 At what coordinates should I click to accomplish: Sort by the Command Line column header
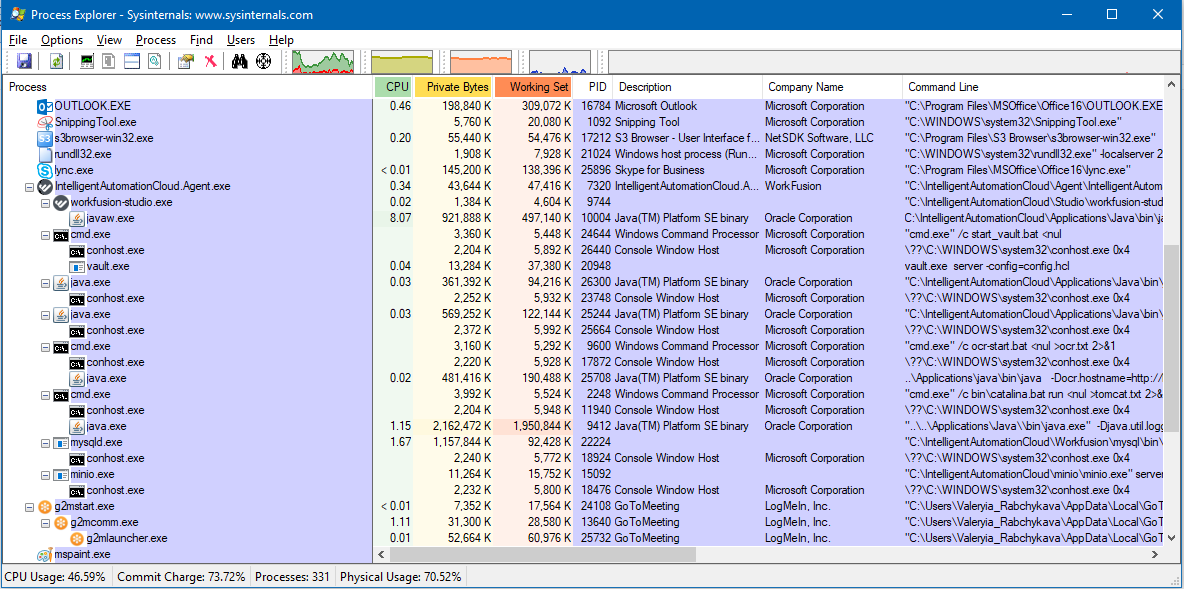tap(1032, 87)
